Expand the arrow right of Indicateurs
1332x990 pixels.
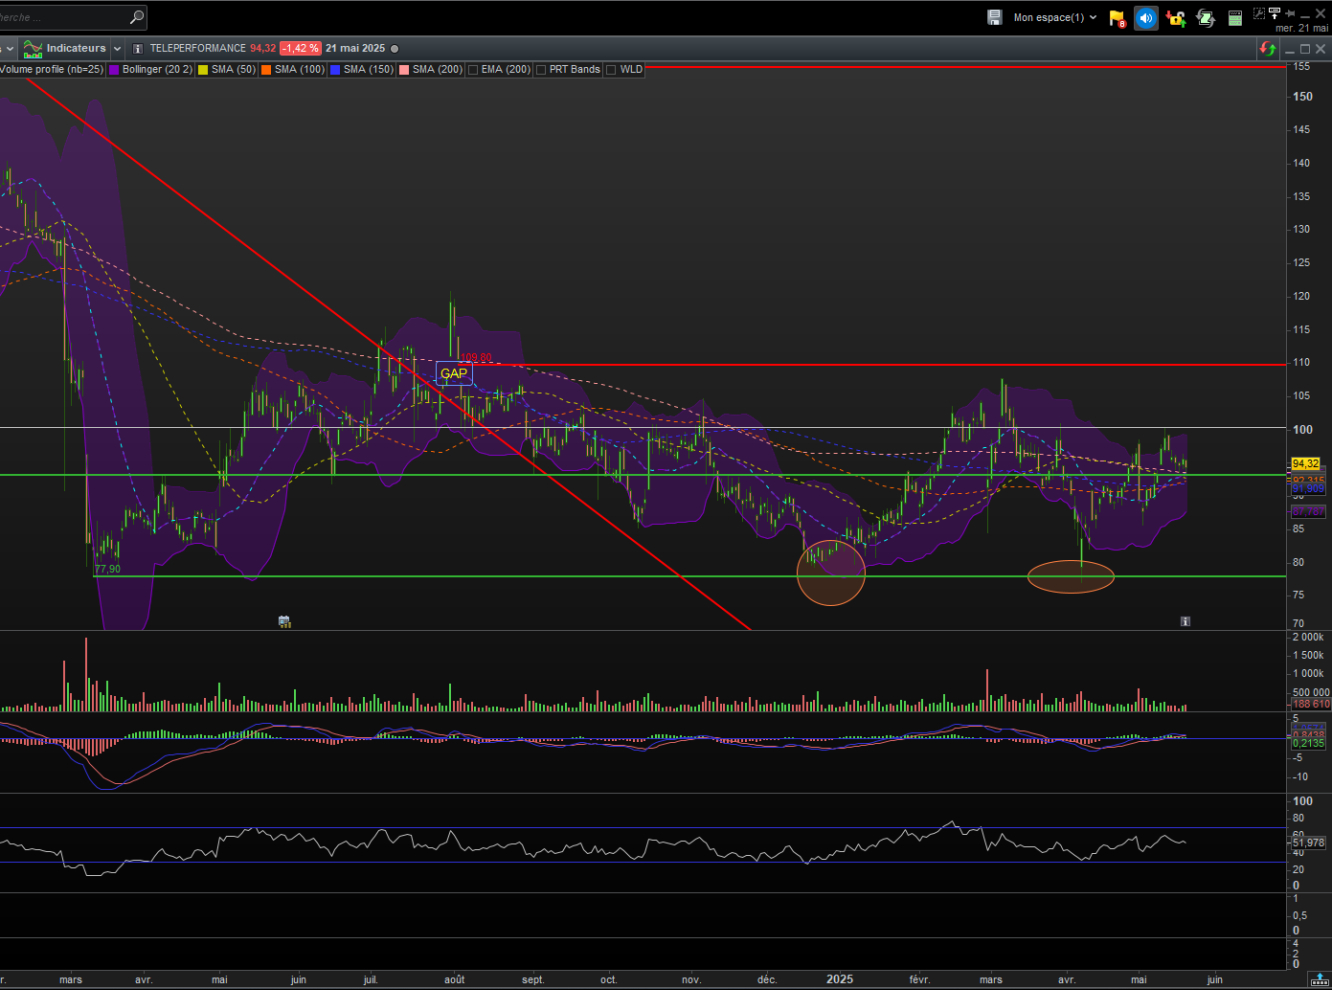point(117,48)
